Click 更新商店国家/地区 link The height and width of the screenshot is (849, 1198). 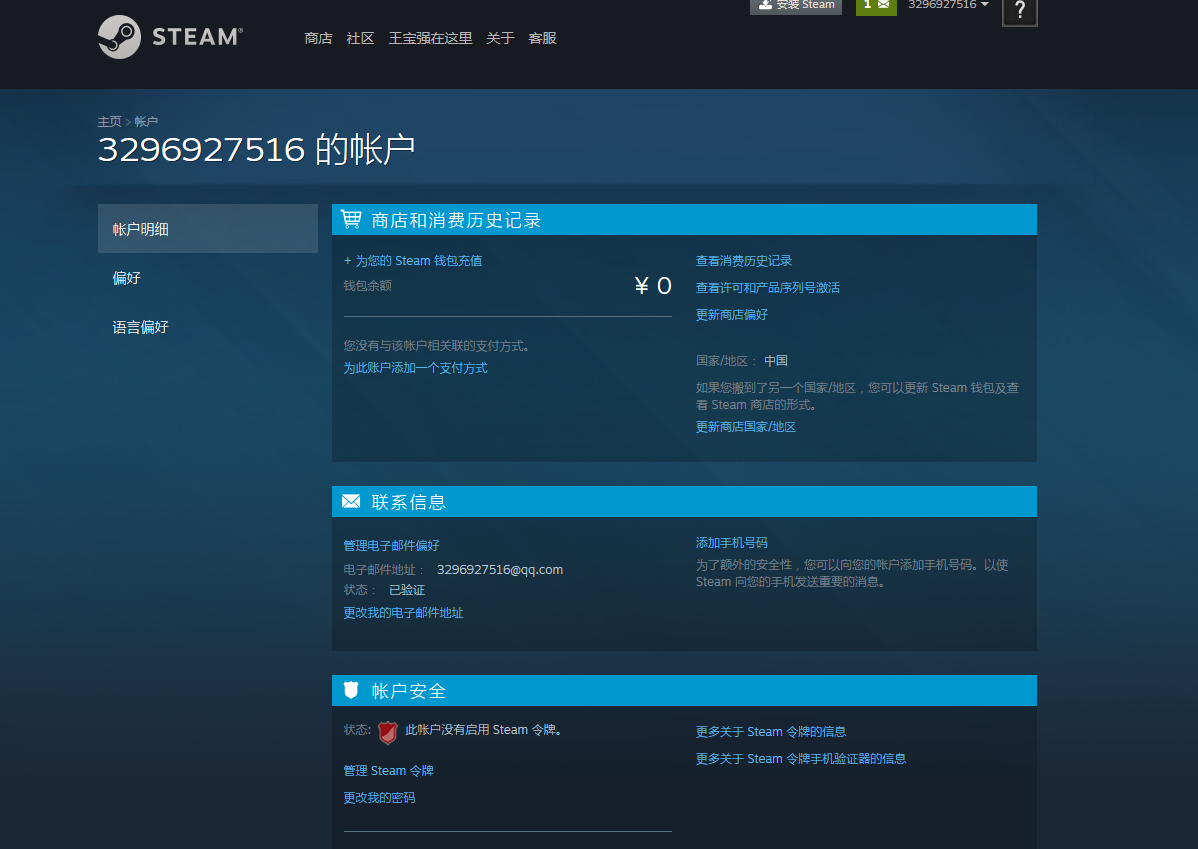pyautogui.click(x=746, y=427)
